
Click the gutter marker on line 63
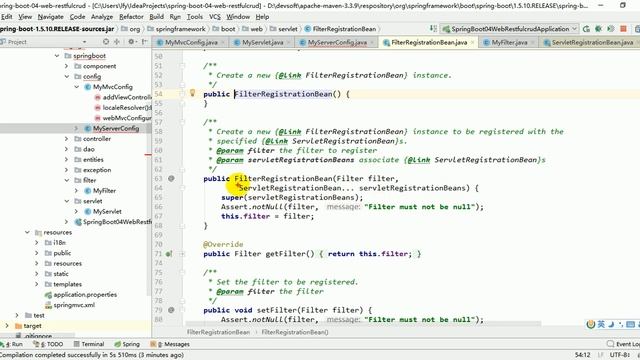click(171, 178)
